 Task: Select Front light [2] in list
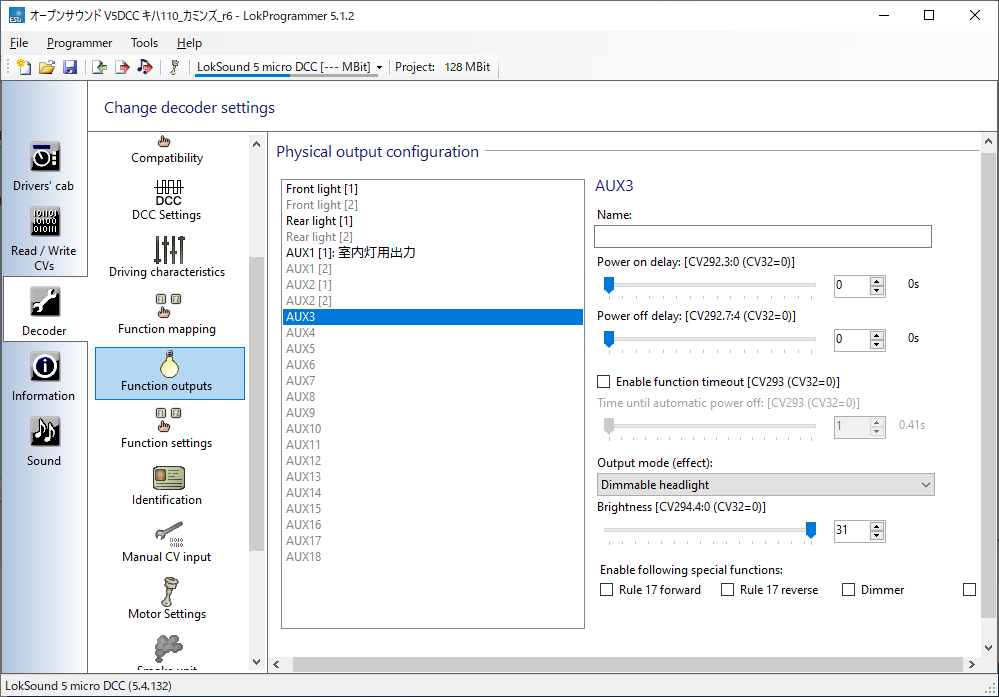(x=433, y=205)
